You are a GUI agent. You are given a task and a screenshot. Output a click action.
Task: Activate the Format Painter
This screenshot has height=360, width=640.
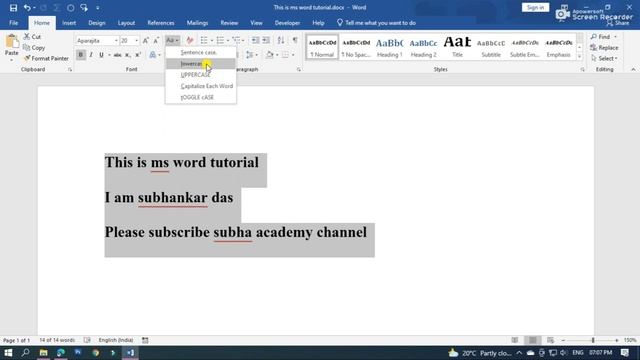click(x=46, y=58)
